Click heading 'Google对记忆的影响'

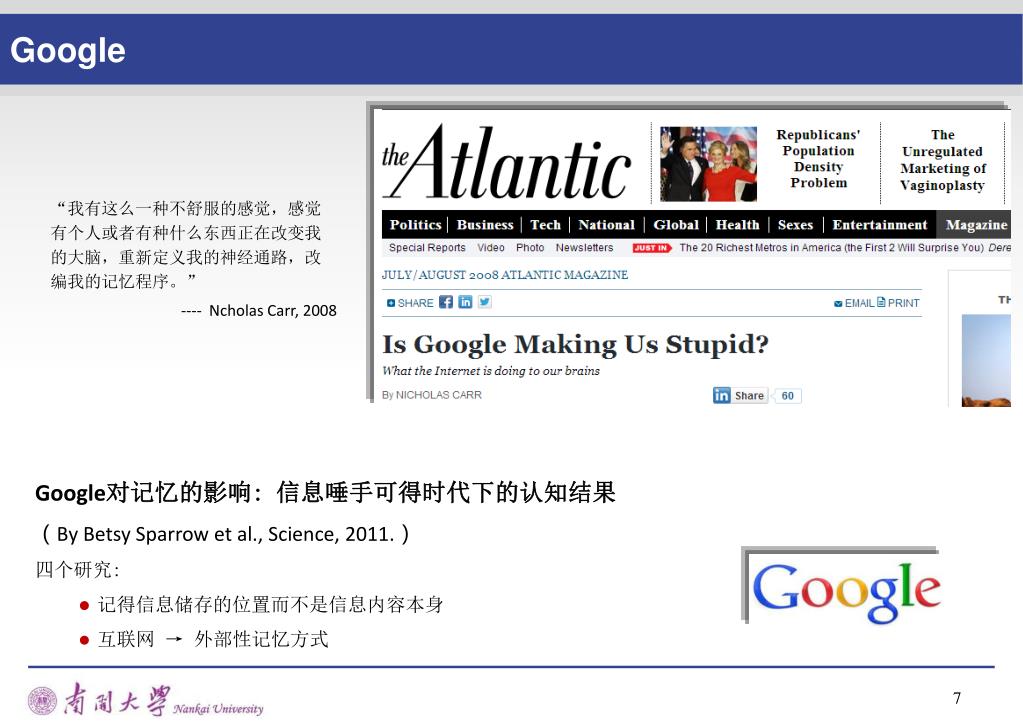pyautogui.click(x=143, y=492)
